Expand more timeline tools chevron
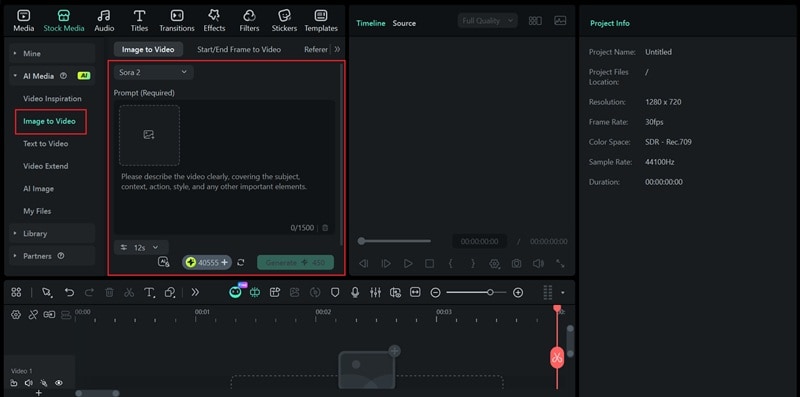 coord(195,292)
